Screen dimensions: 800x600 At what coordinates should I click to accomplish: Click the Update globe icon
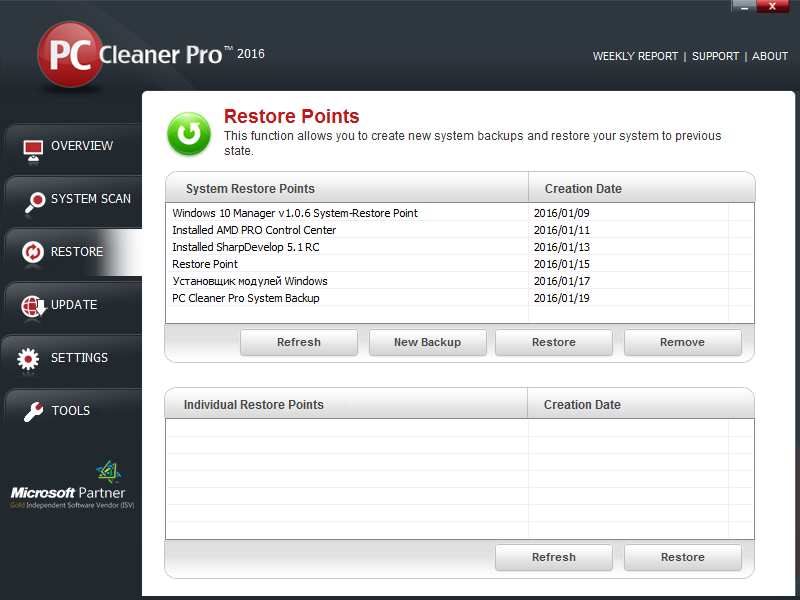point(33,306)
